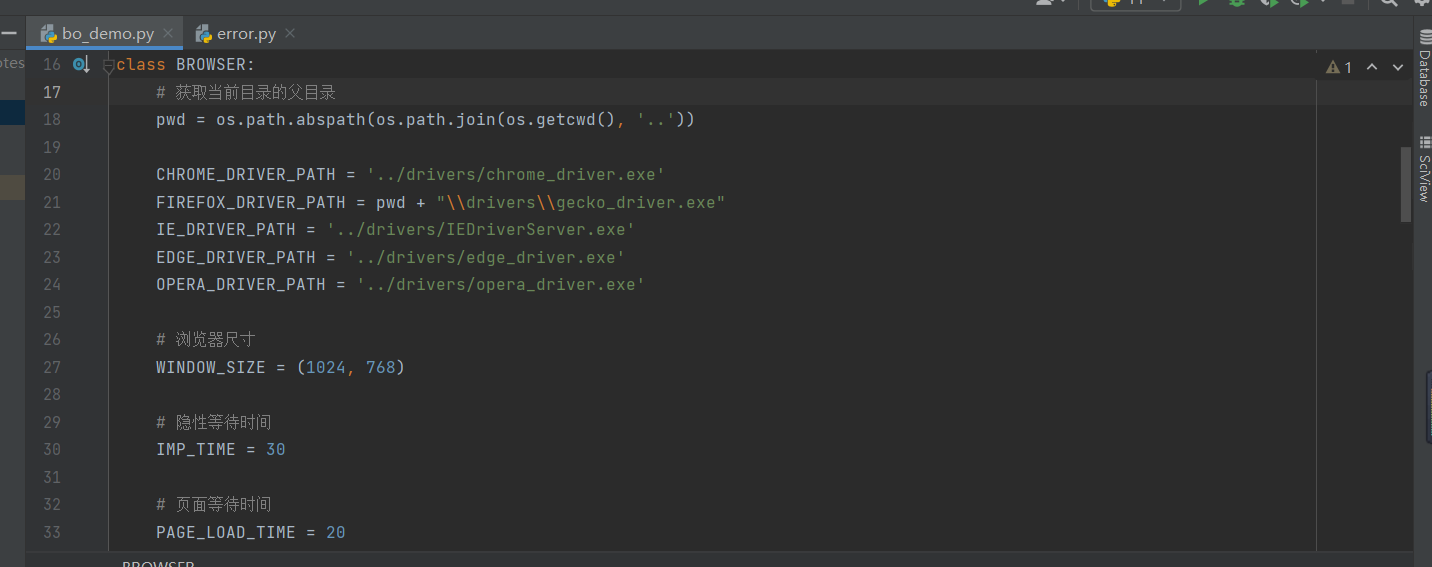Viewport: 1432px width, 567px height.
Task: Switch to the bo_demo.py editor tab
Action: point(104,33)
